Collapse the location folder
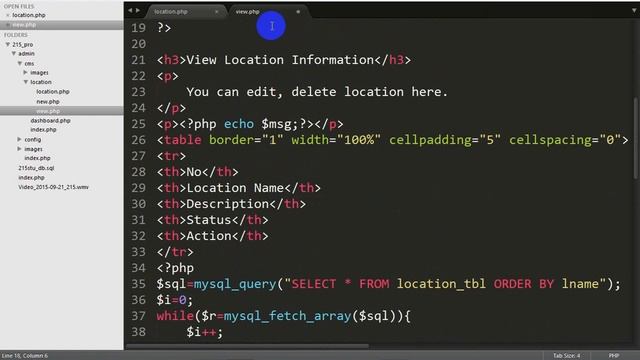This screenshot has width=640, height=360. coord(26,82)
